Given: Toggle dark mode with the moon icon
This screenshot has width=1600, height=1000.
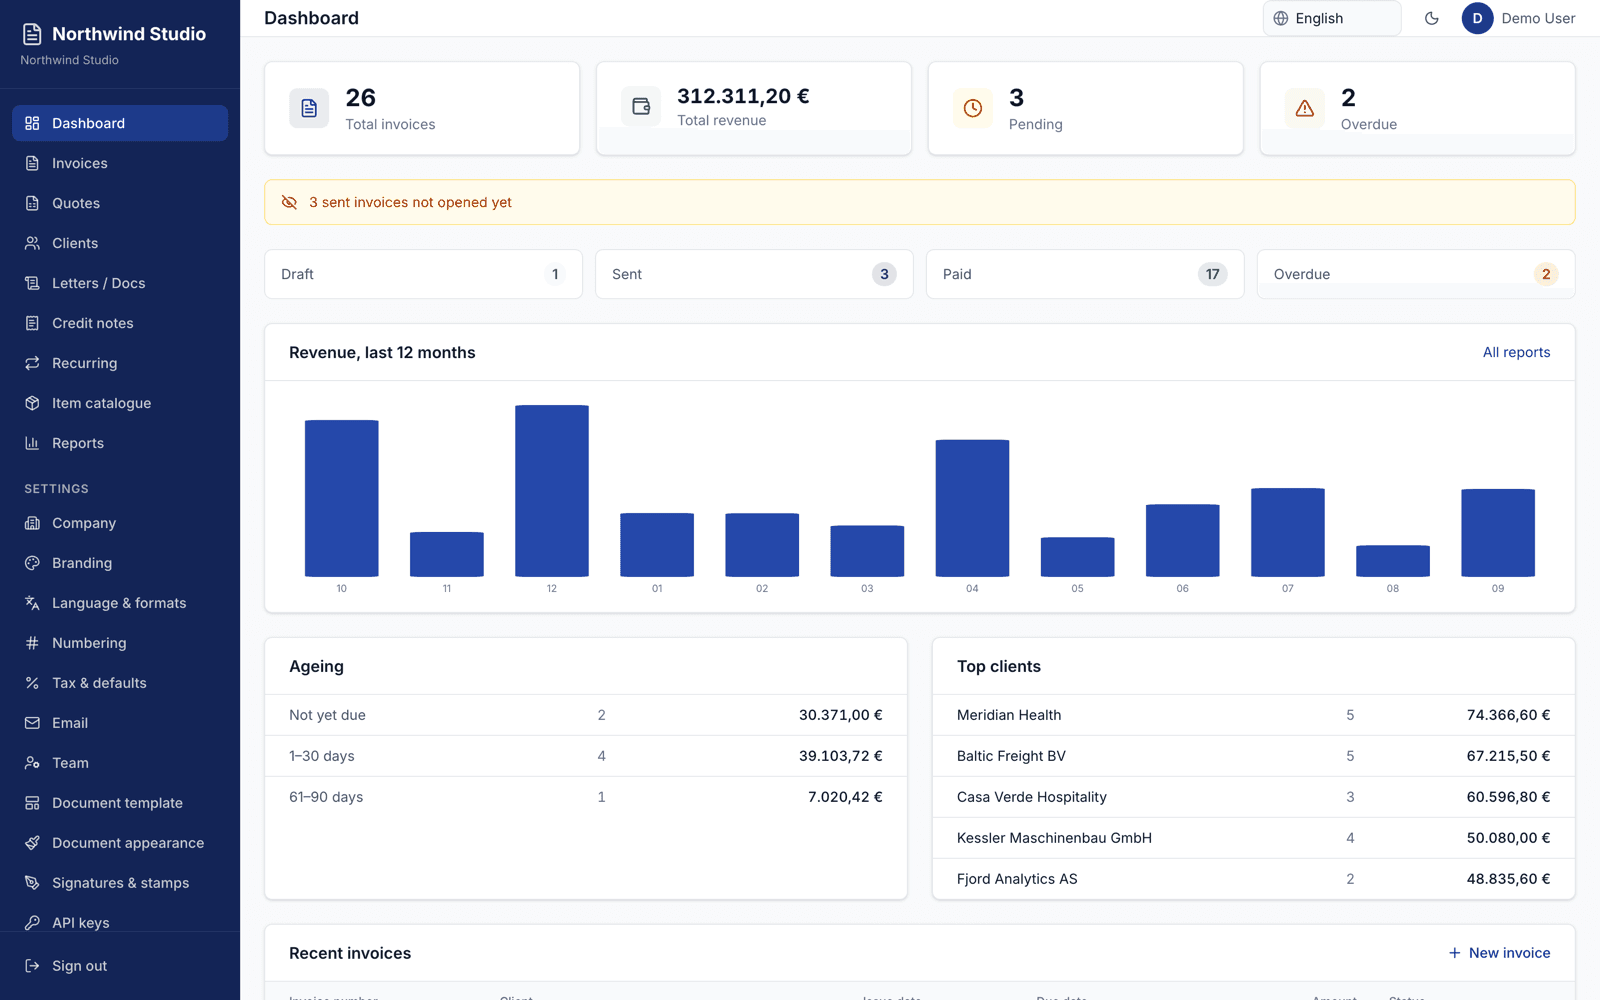Looking at the screenshot, I should (x=1432, y=18).
